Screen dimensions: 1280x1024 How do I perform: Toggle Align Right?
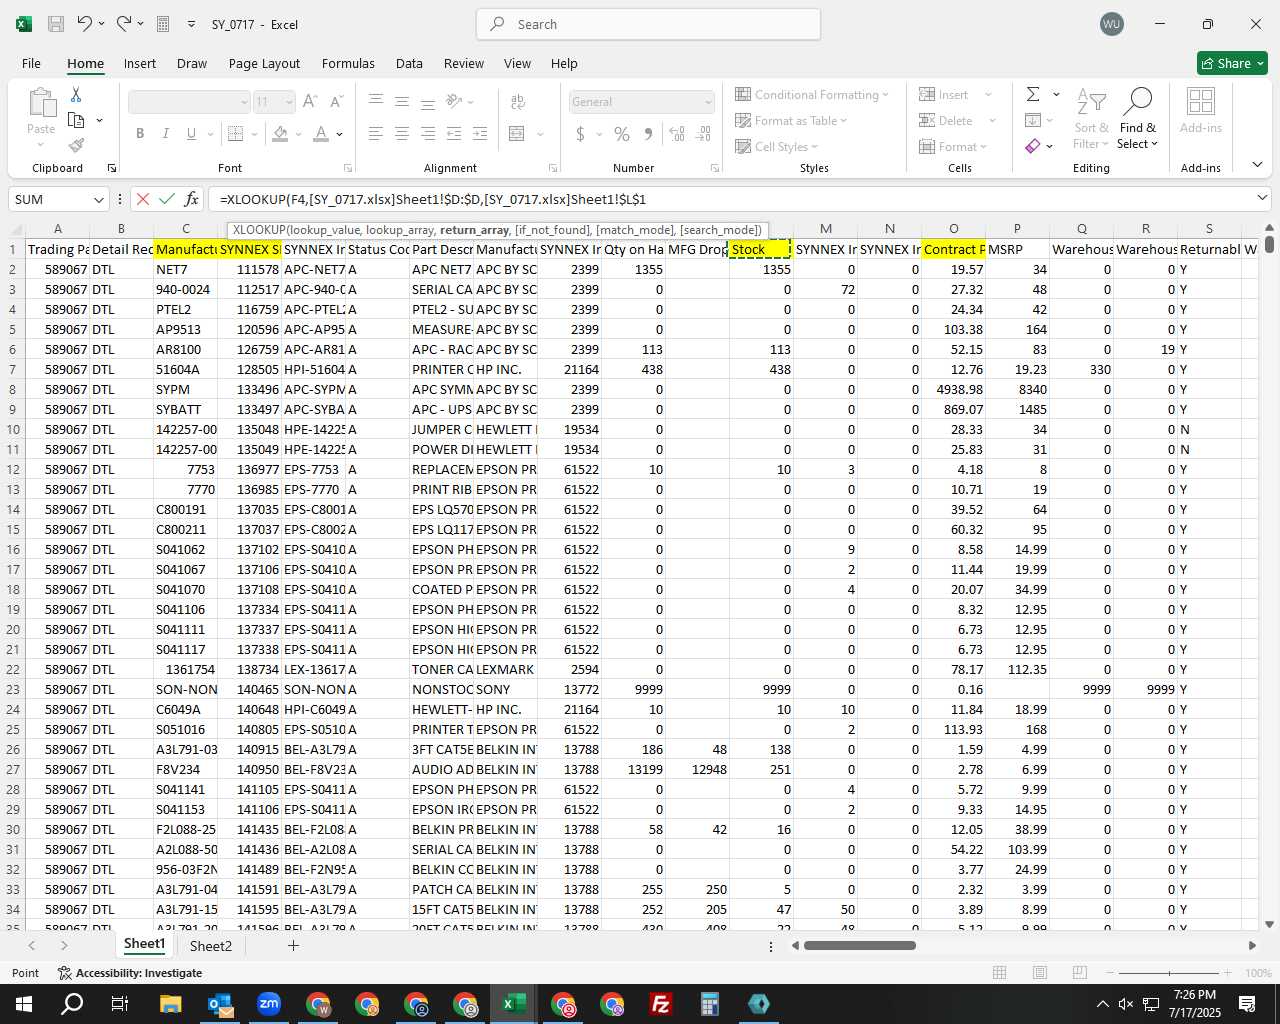coord(427,133)
